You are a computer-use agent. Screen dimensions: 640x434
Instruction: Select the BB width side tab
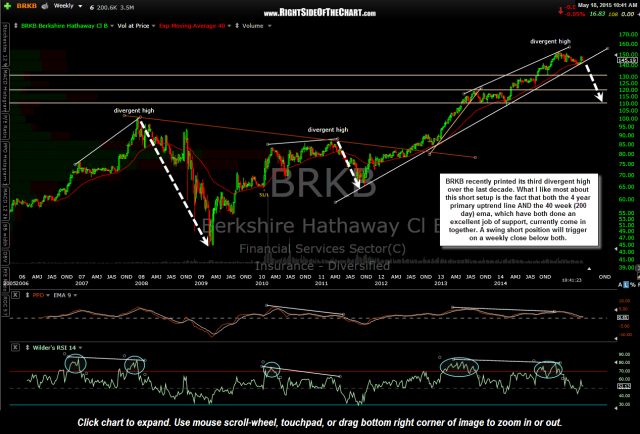5,235
